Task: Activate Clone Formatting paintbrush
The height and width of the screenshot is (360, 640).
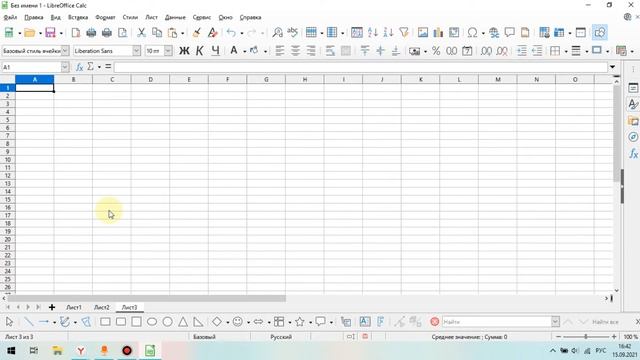Action: (x=196, y=33)
